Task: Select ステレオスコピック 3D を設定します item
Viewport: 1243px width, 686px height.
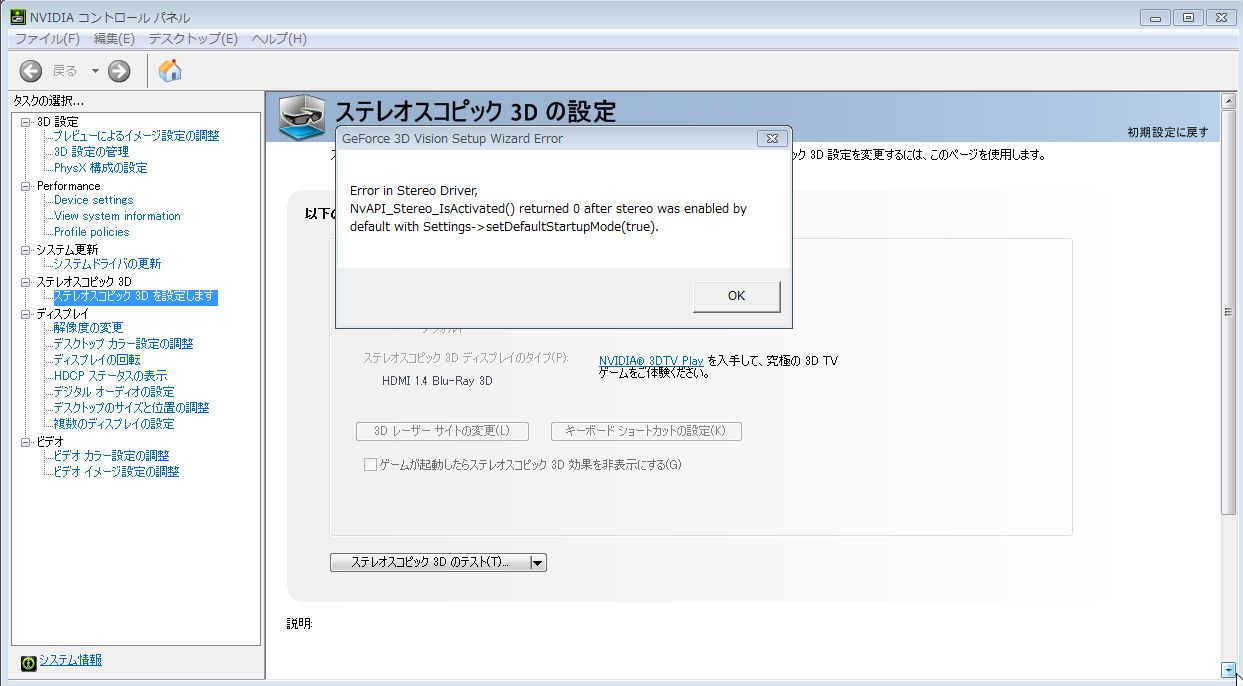Action: pyautogui.click(x=135, y=297)
